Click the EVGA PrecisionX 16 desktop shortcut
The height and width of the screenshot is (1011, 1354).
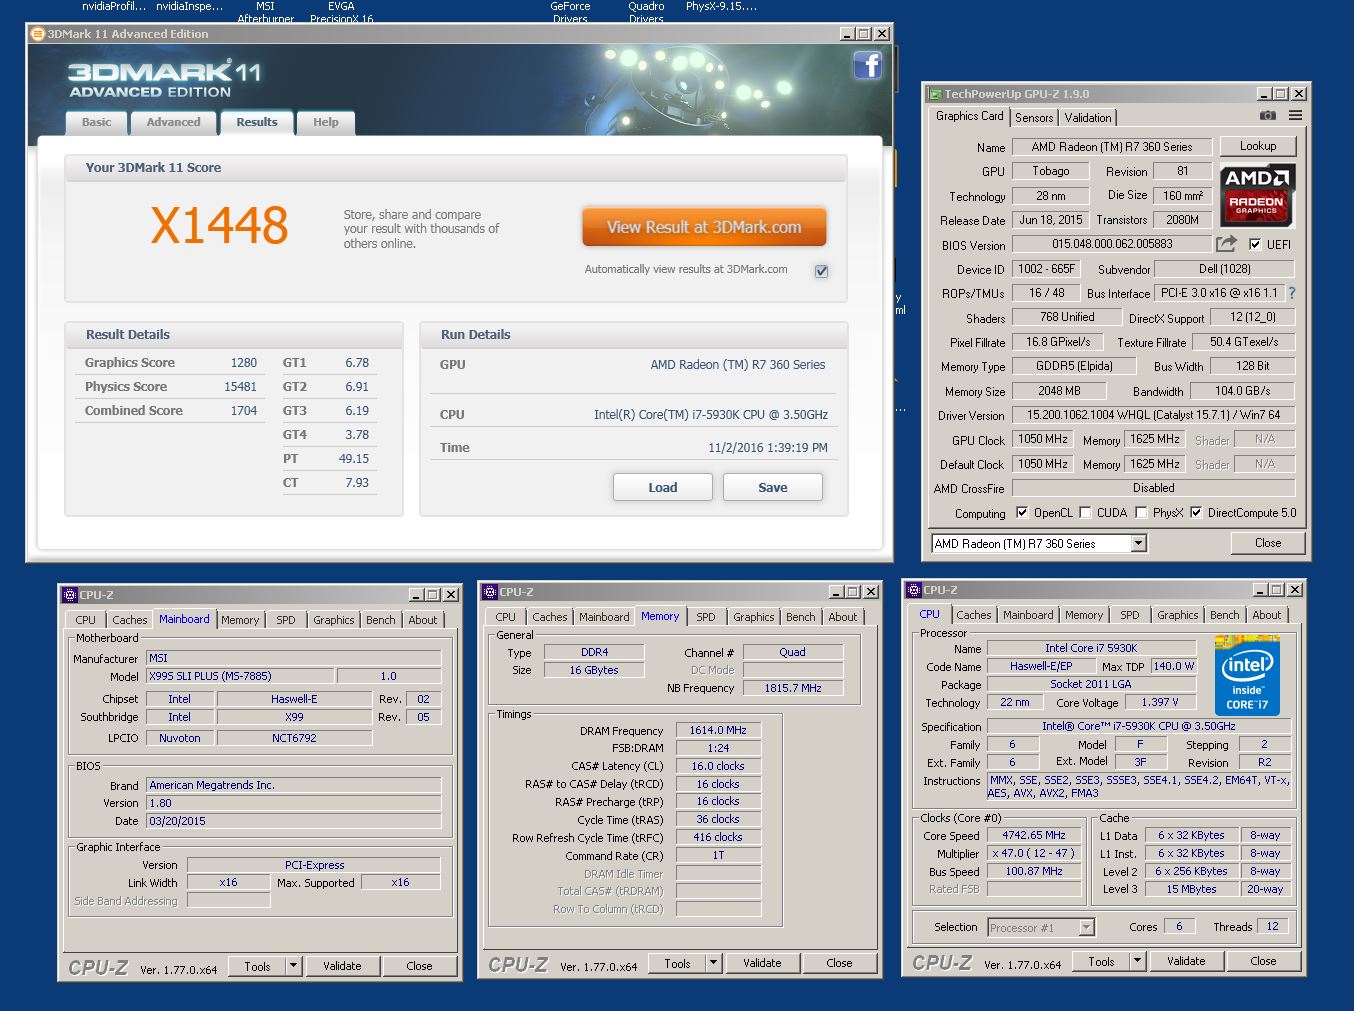(x=341, y=11)
